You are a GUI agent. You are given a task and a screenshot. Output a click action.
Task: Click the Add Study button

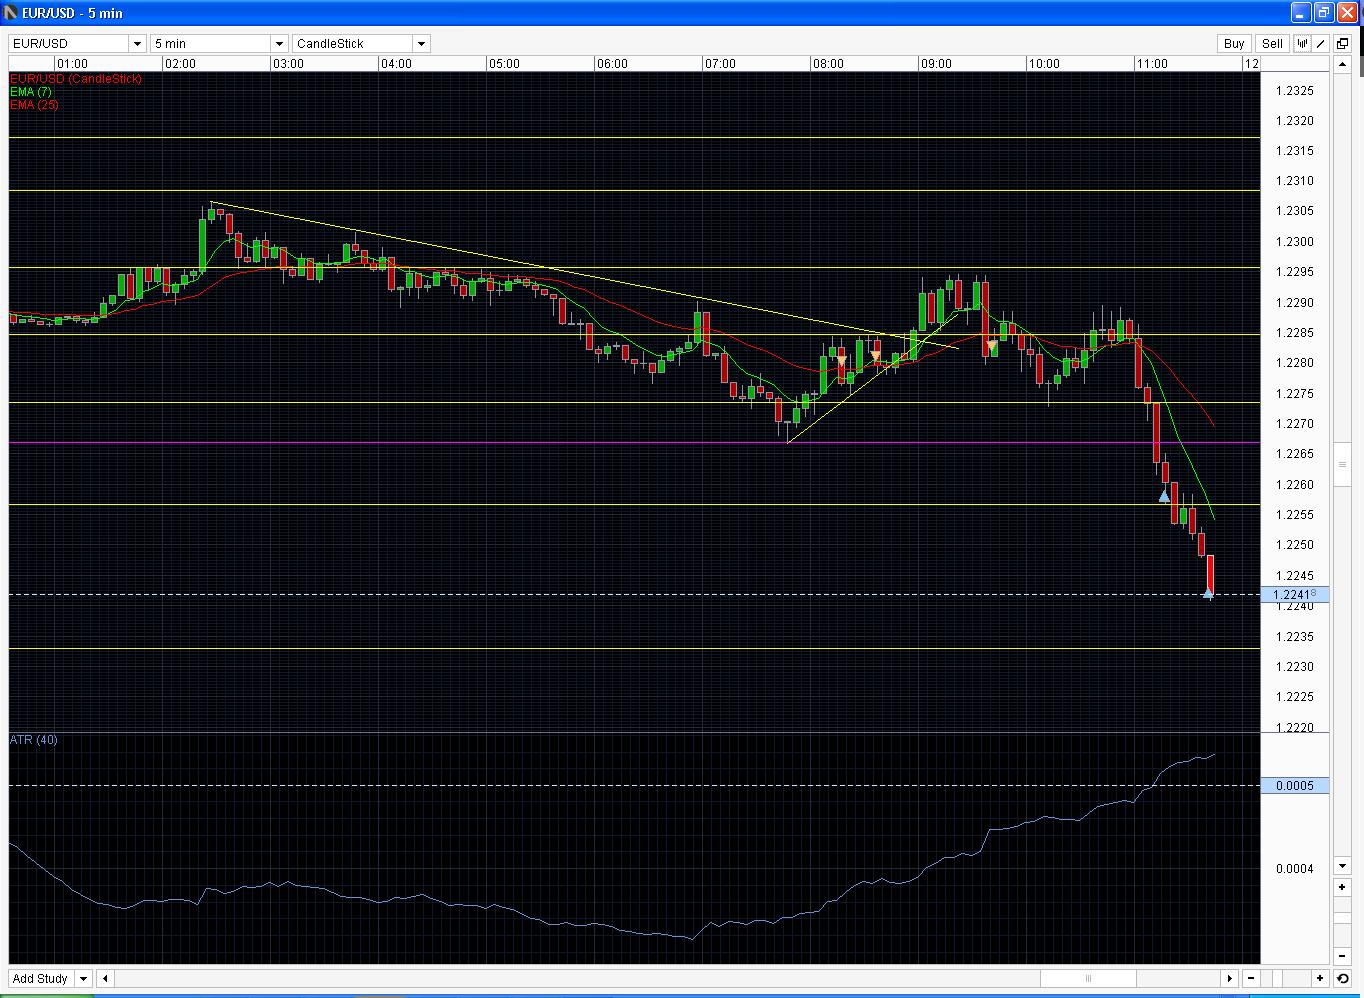(40, 979)
